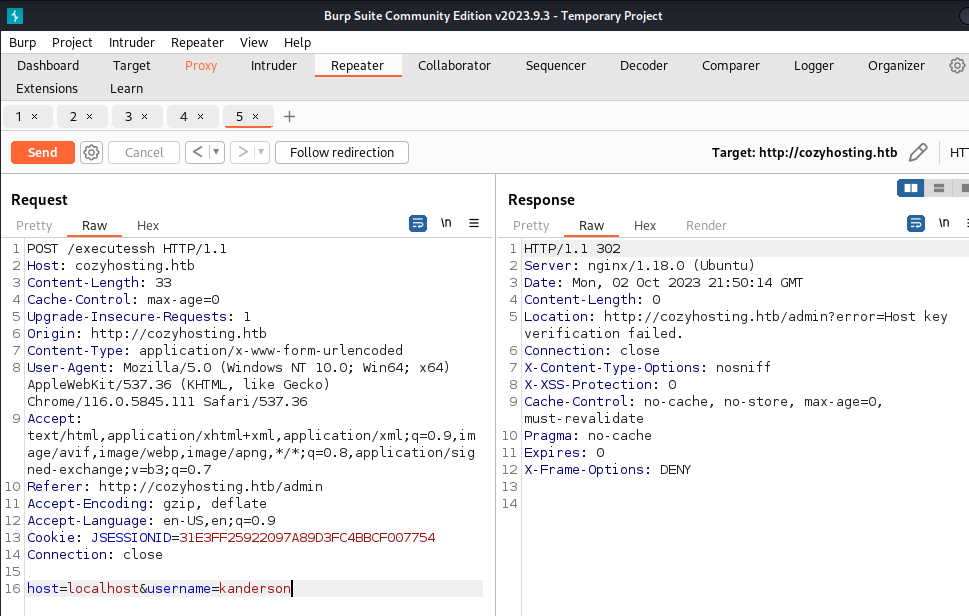Switch to Learn tab

(x=127, y=88)
